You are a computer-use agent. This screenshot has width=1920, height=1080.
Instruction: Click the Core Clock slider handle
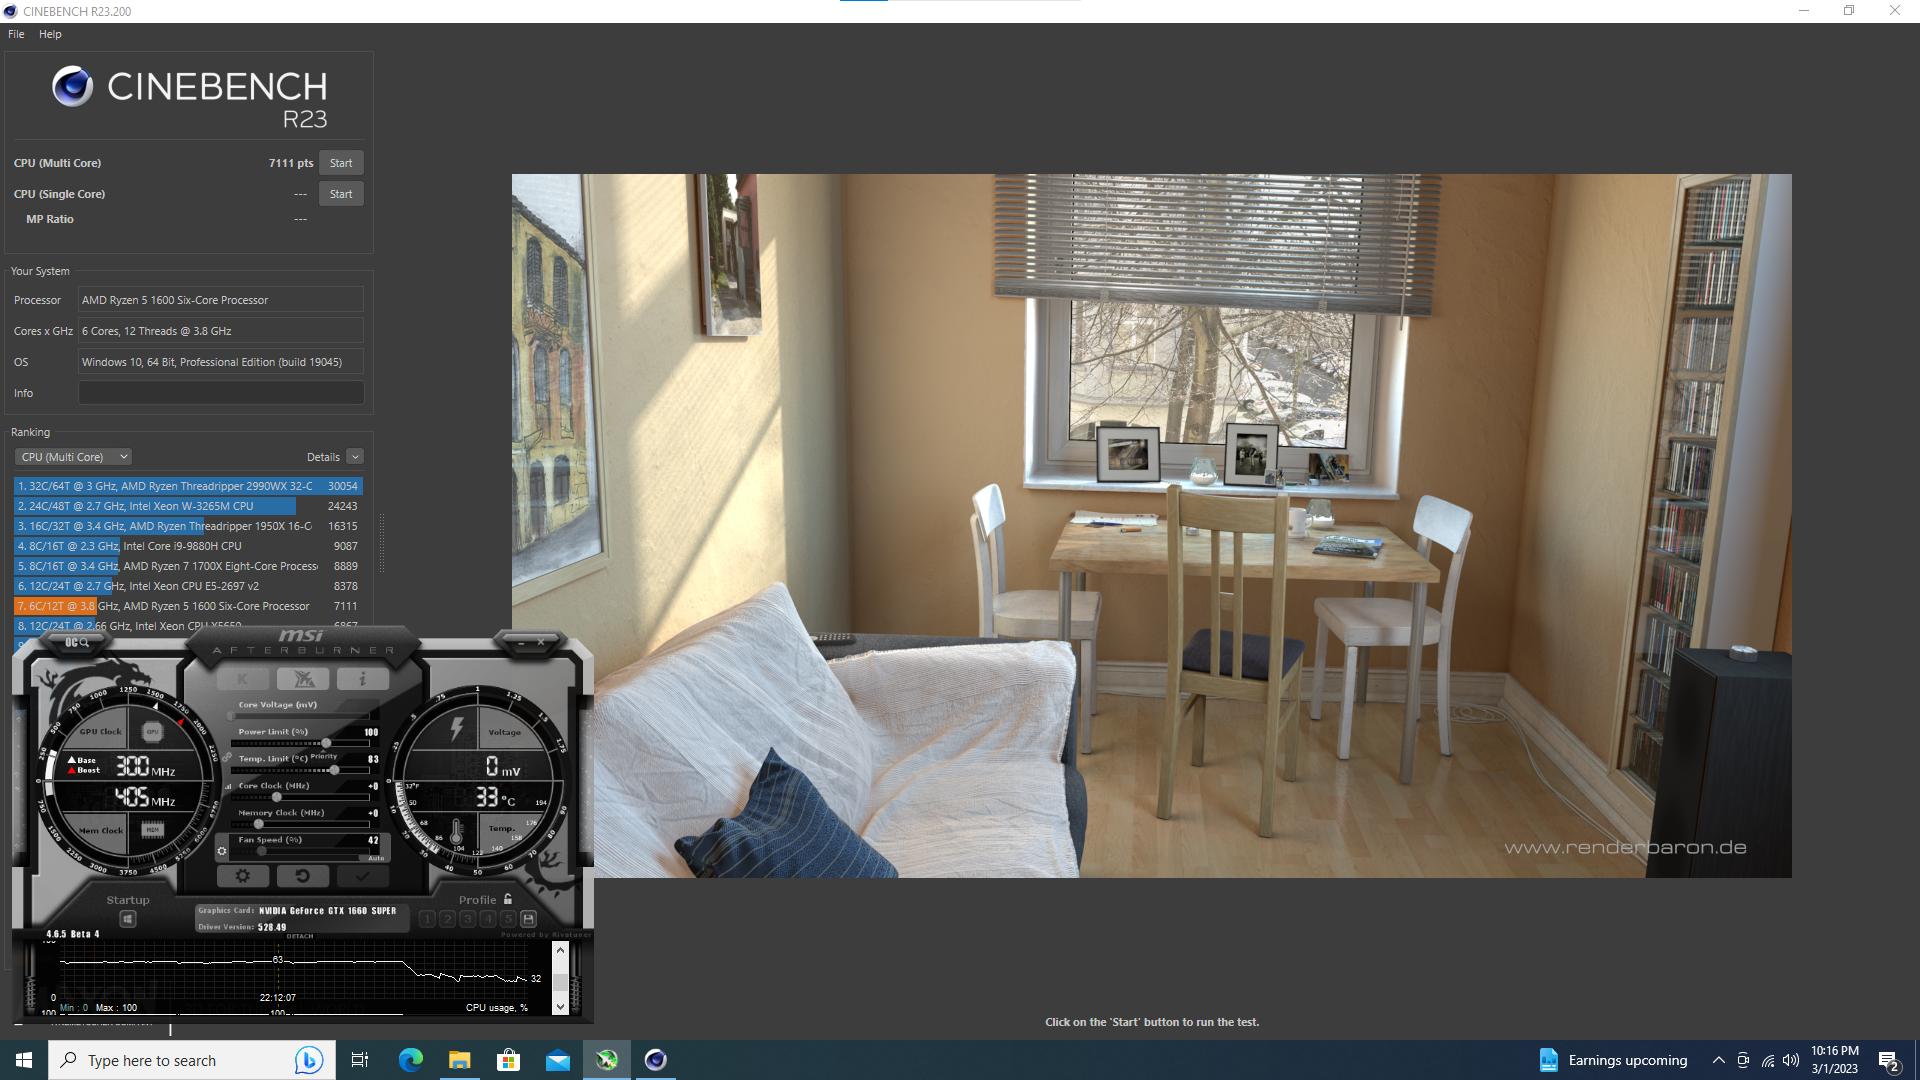[277, 797]
